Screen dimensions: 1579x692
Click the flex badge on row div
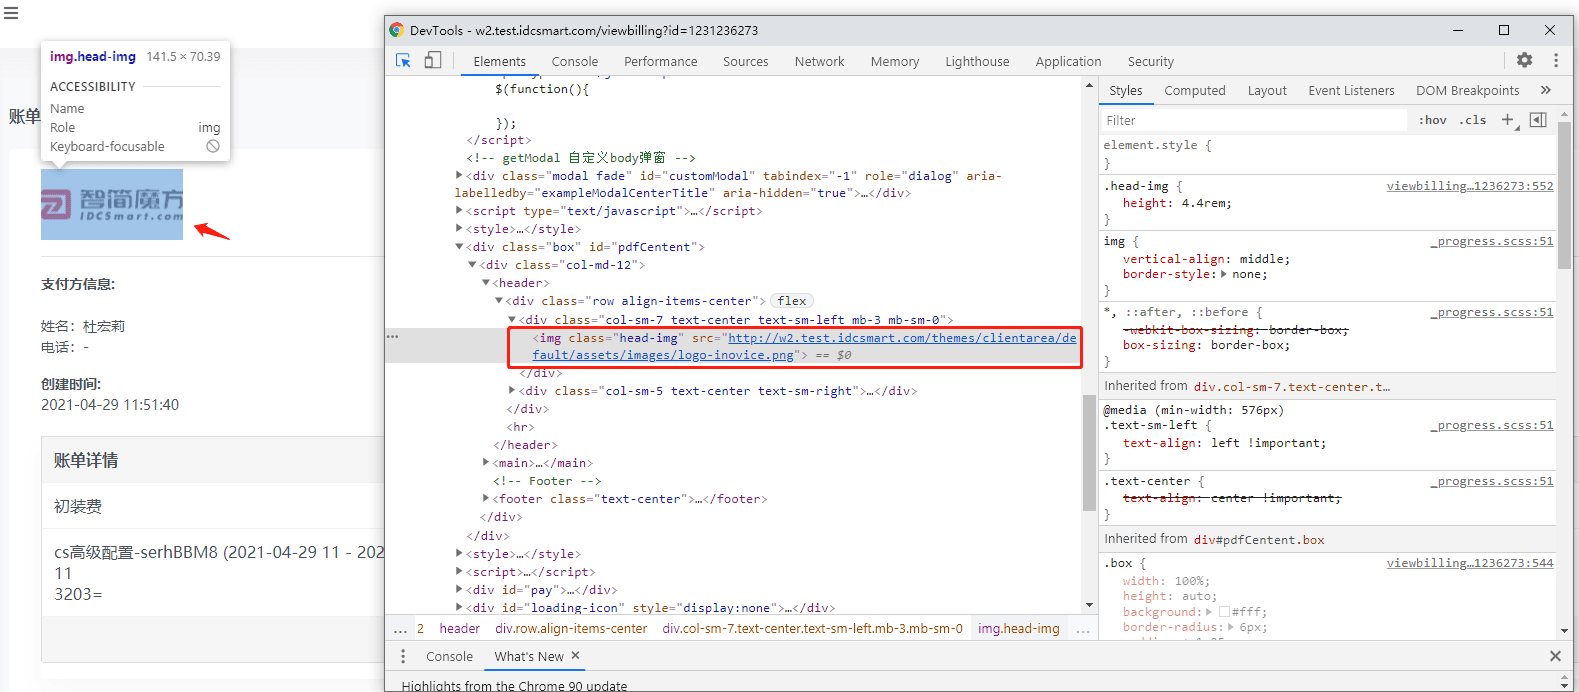click(x=792, y=301)
